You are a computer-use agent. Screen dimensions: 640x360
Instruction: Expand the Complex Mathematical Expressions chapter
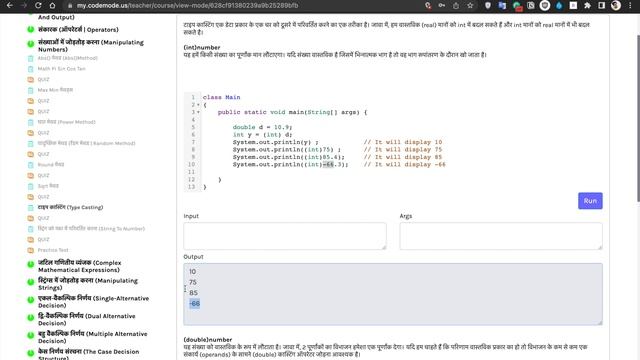tap(80, 266)
